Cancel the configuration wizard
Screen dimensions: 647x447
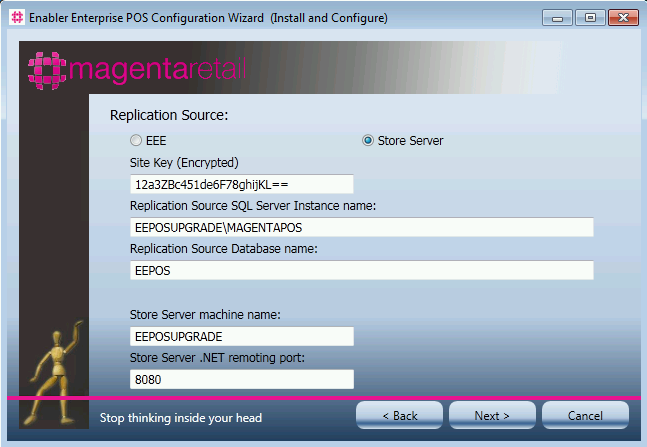tap(585, 415)
